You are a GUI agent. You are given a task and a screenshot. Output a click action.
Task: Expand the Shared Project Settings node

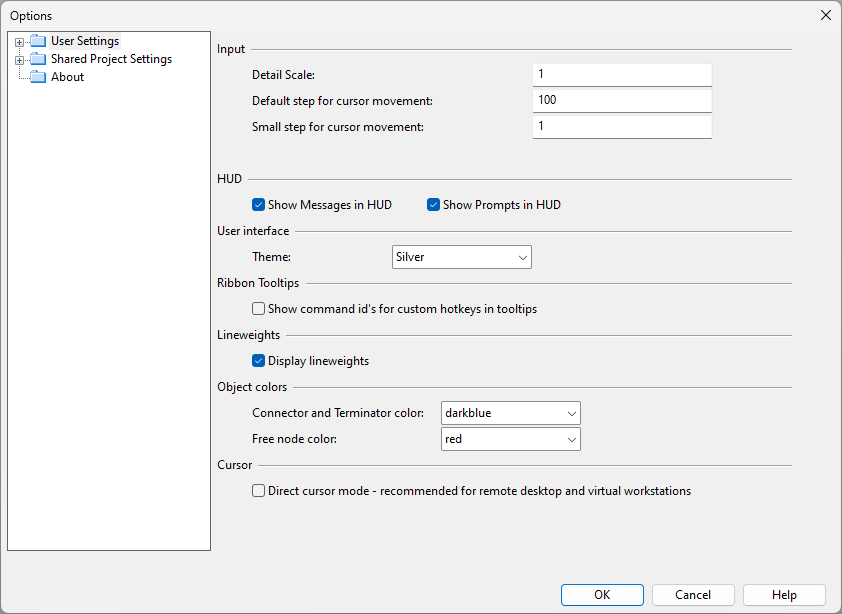[x=19, y=60]
